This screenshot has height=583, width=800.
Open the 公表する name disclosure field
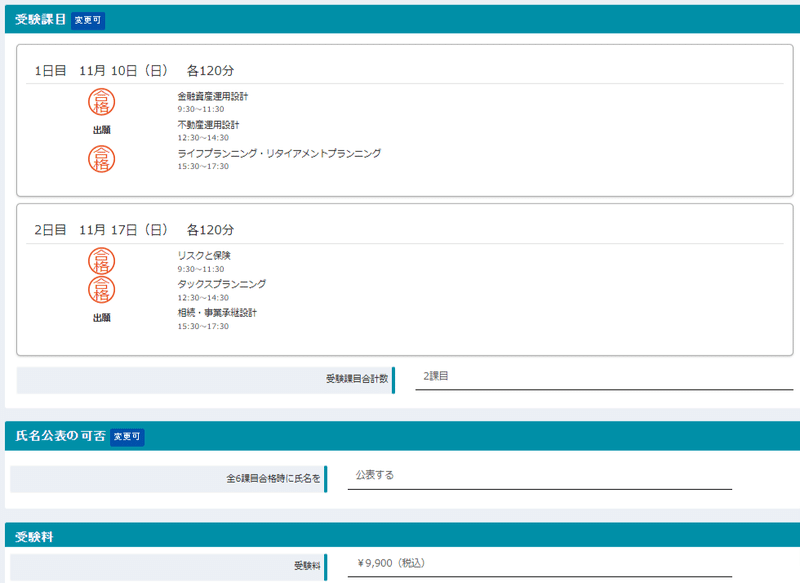pos(539,476)
